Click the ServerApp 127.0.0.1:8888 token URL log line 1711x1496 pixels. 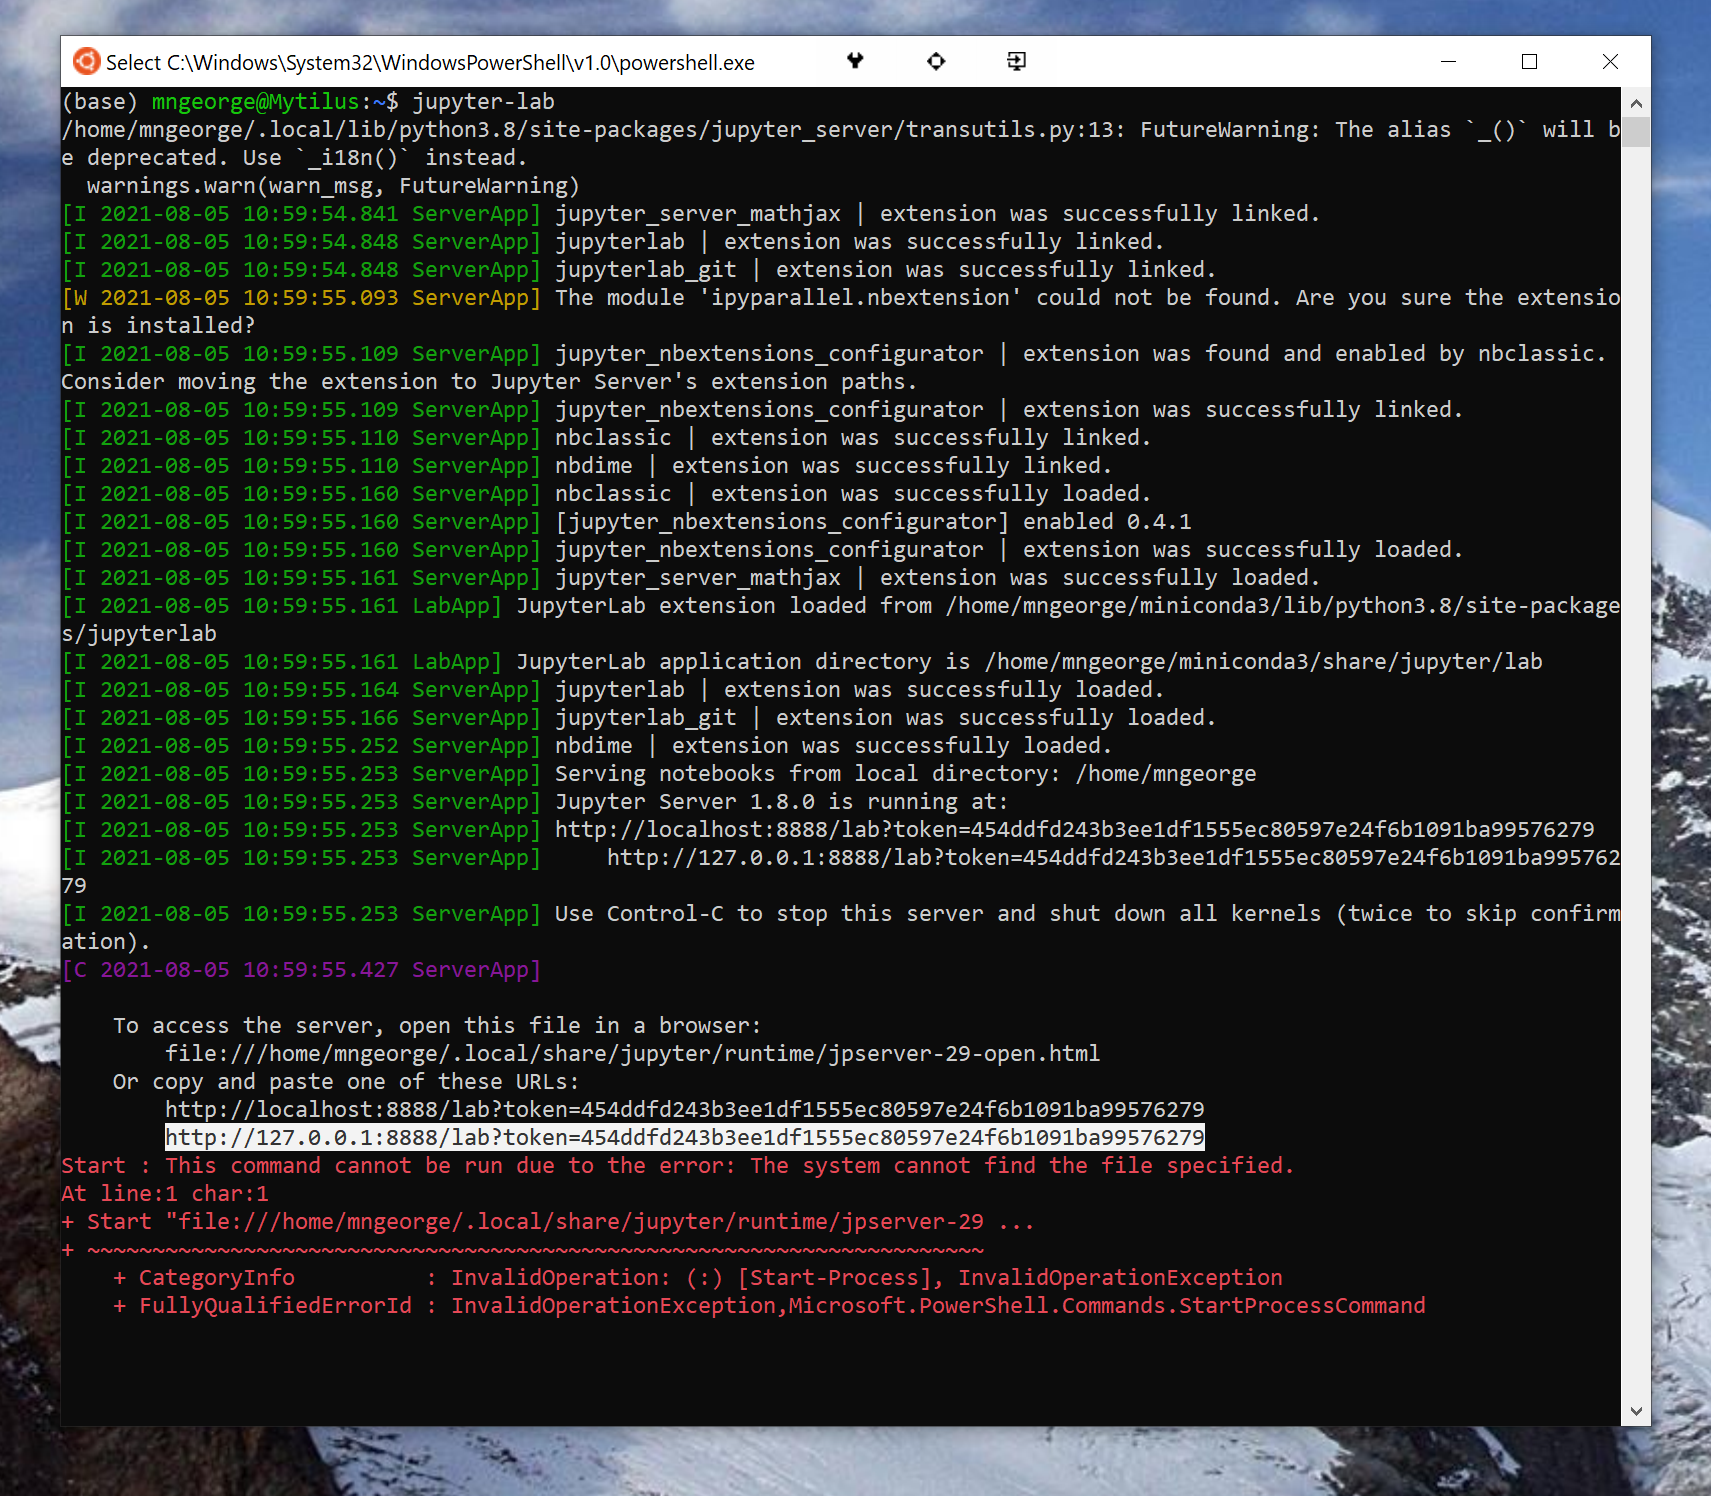(840, 871)
